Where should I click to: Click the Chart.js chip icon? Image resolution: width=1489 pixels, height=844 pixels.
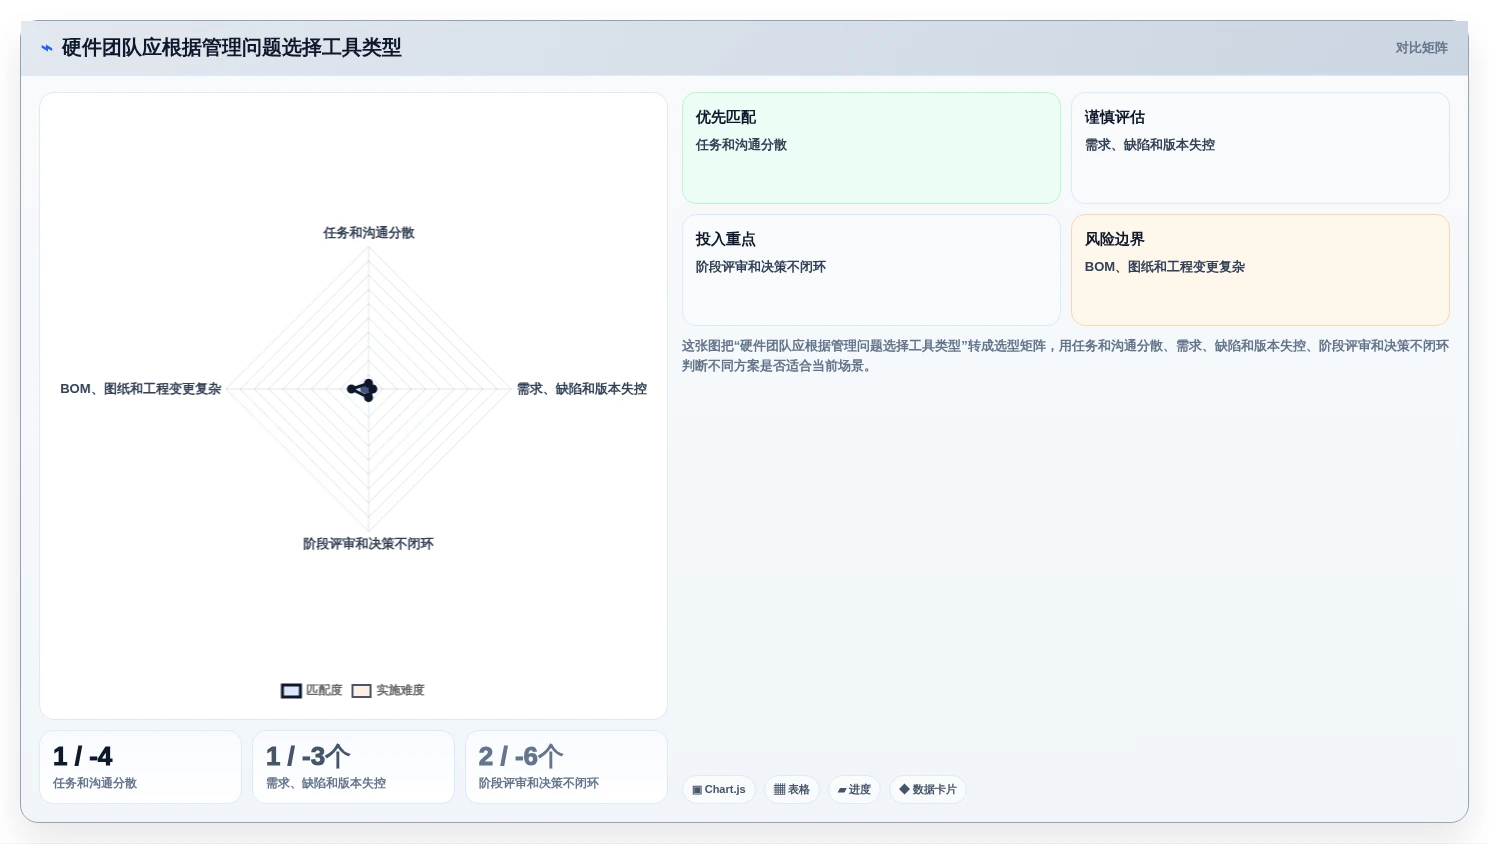(697, 790)
